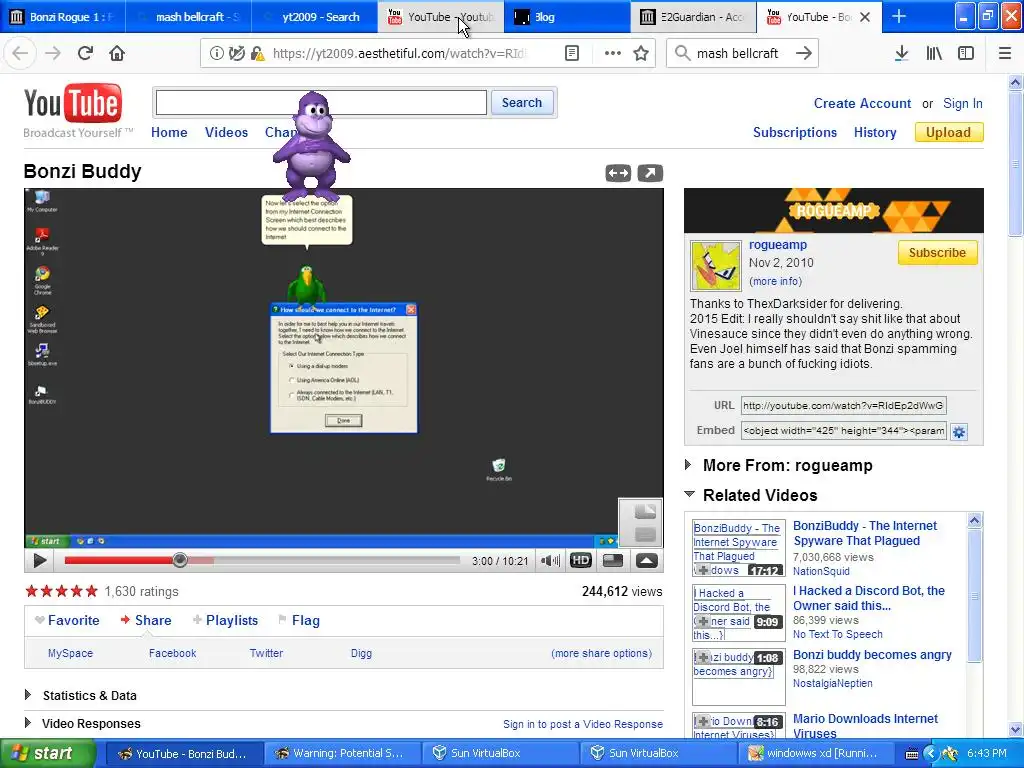The image size is (1024, 768).
Task: Reload the page with refresh icon
Action: coord(85,53)
